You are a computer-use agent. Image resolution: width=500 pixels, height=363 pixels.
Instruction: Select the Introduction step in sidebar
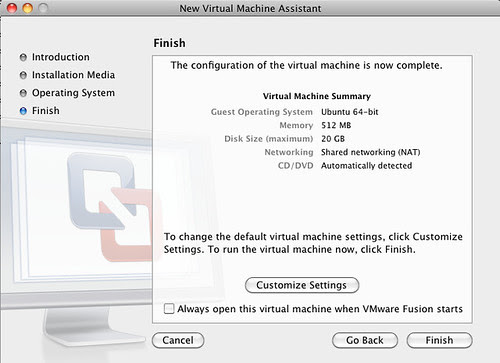(60, 57)
